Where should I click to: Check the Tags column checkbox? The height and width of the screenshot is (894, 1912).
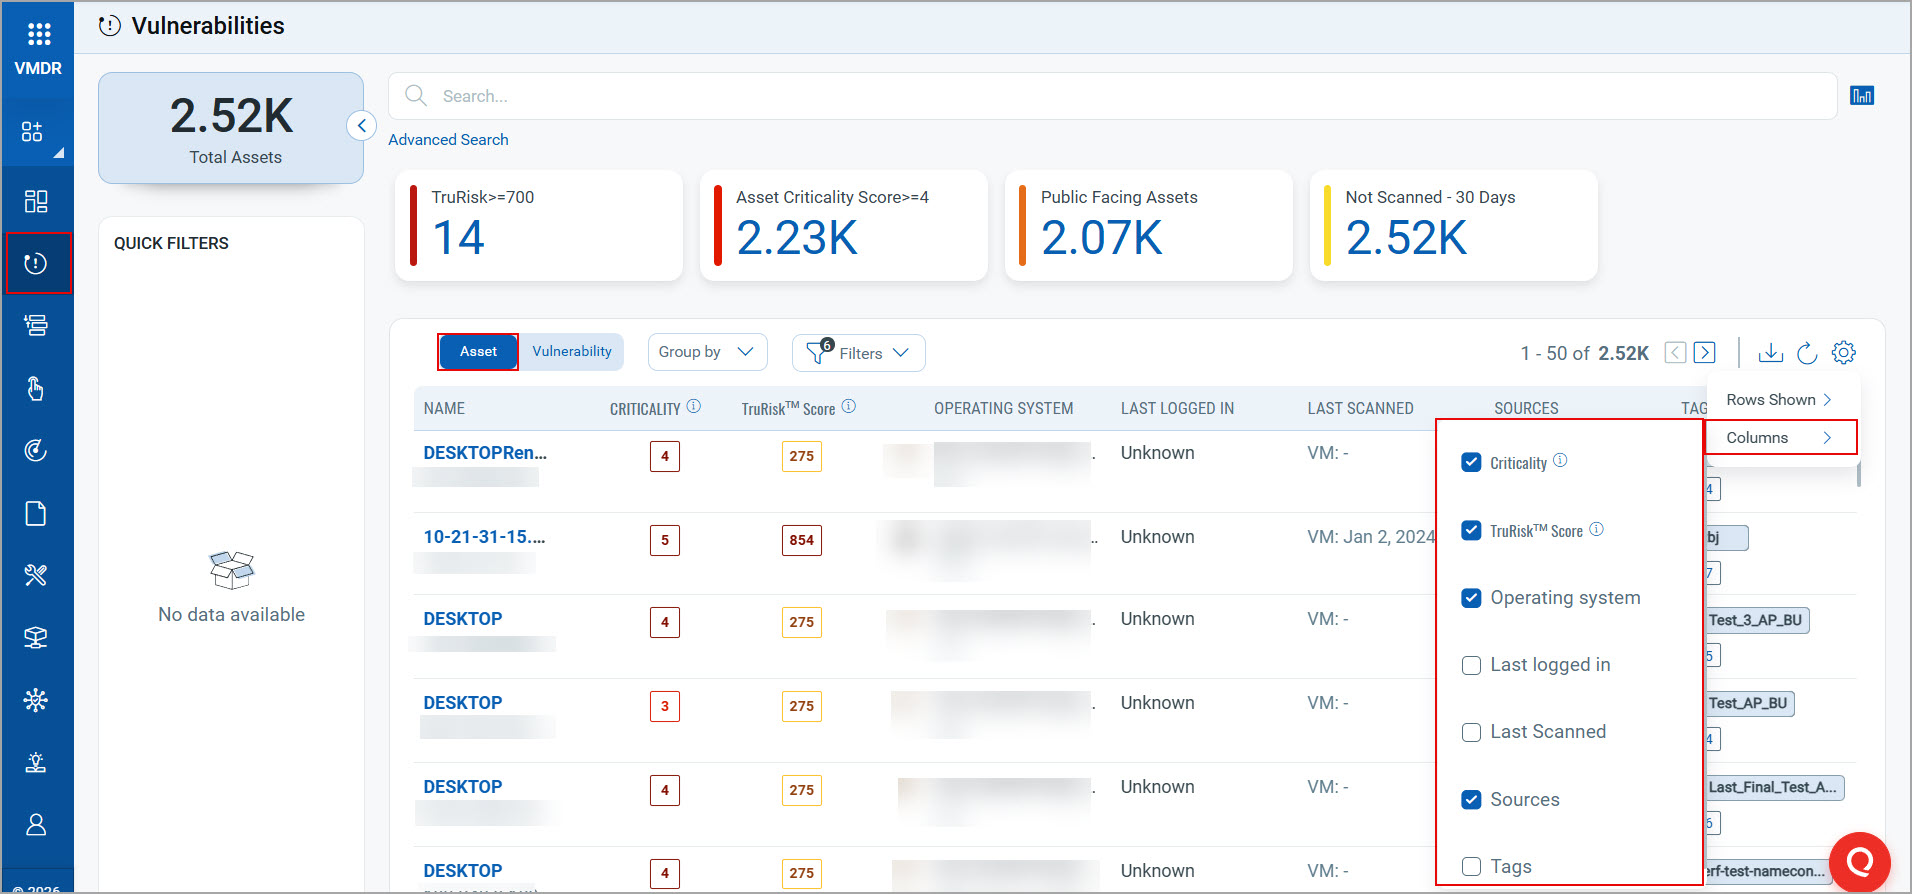1471,866
